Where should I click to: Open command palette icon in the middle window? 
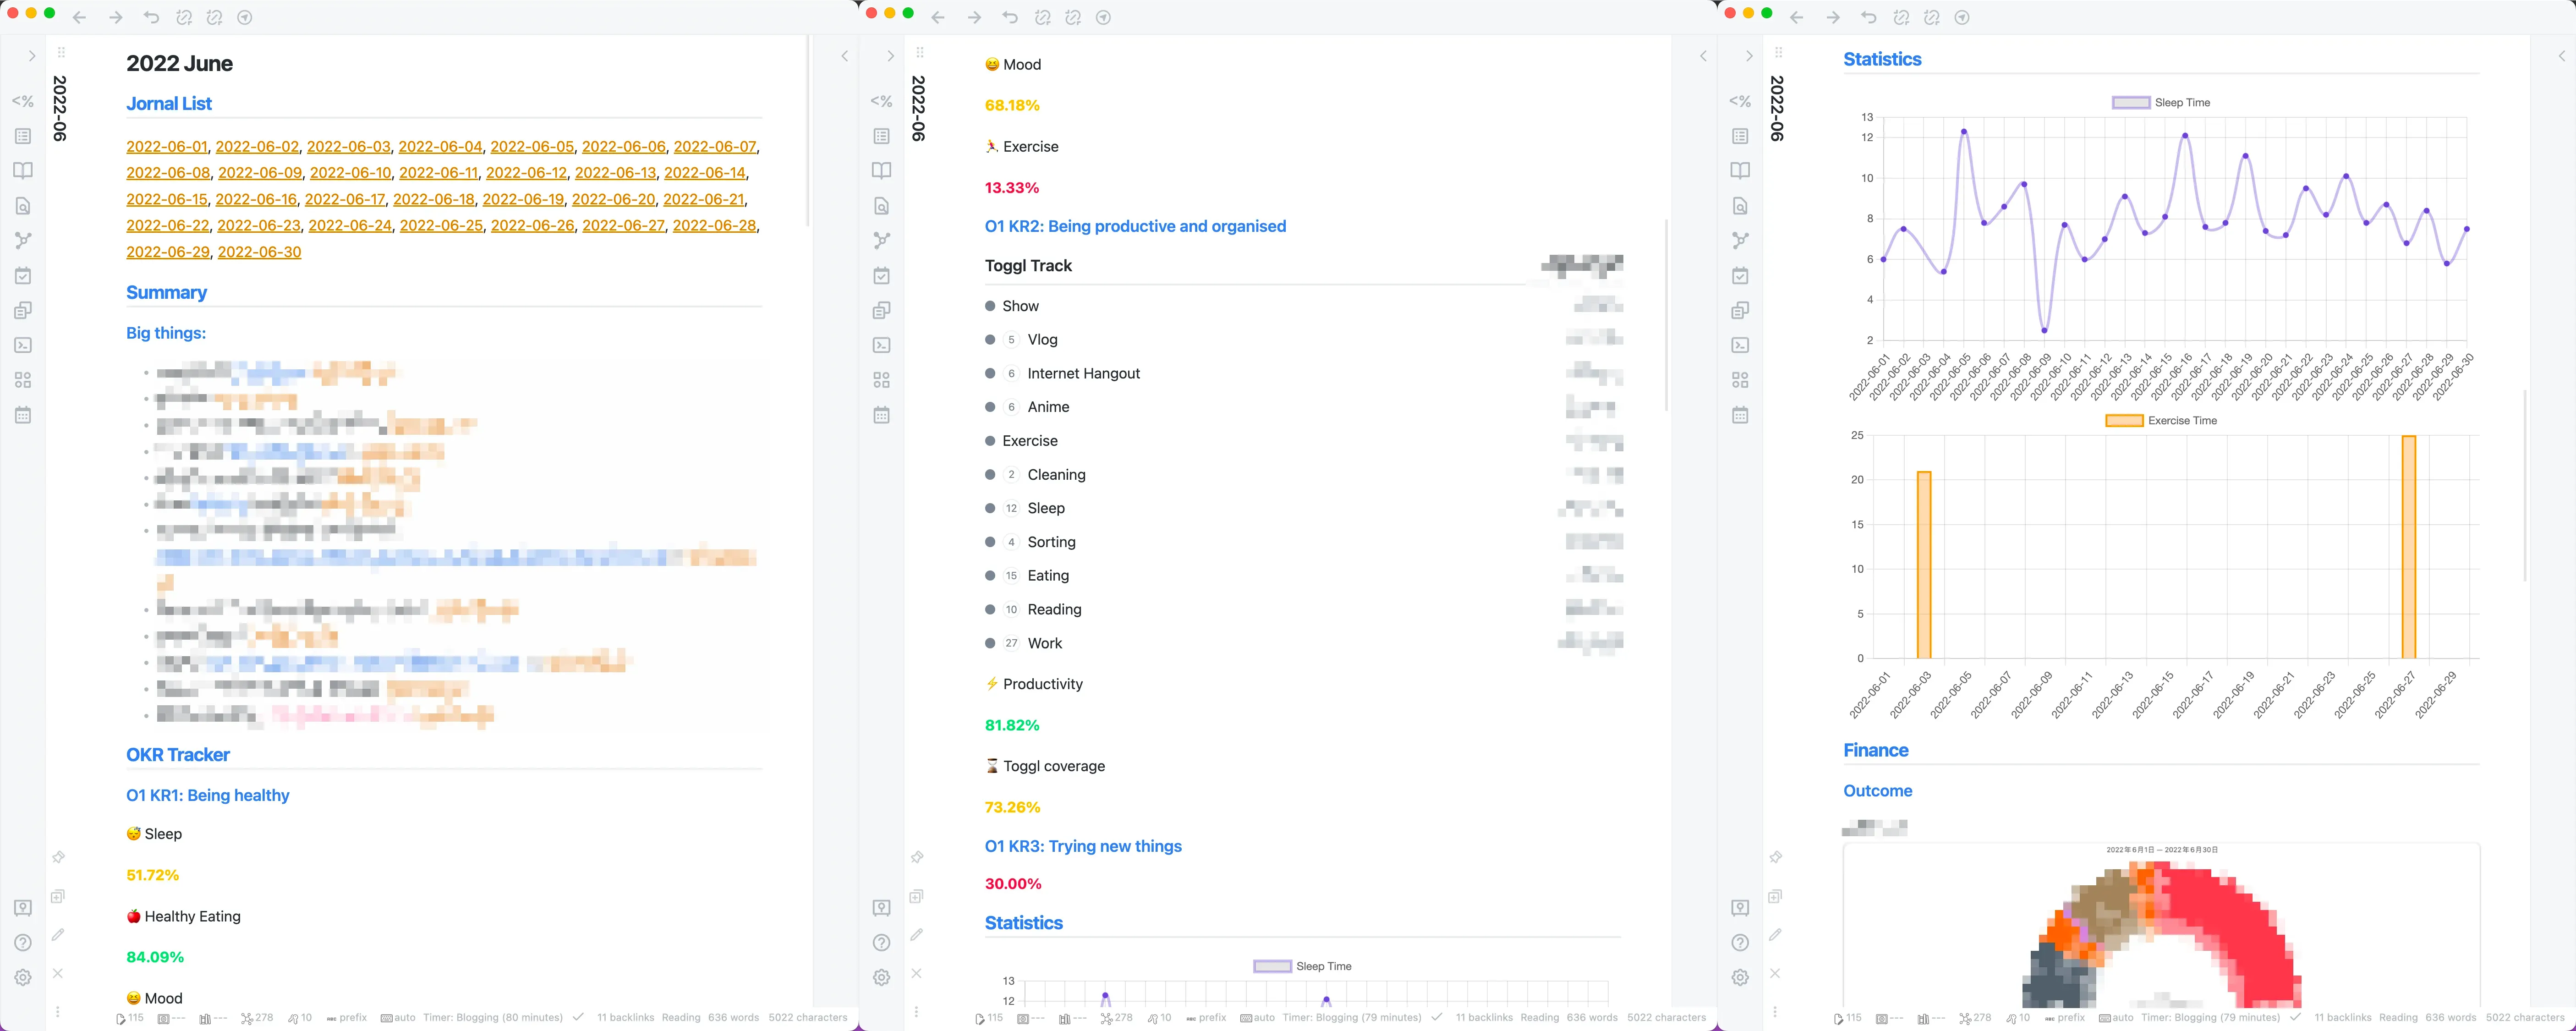click(881, 345)
